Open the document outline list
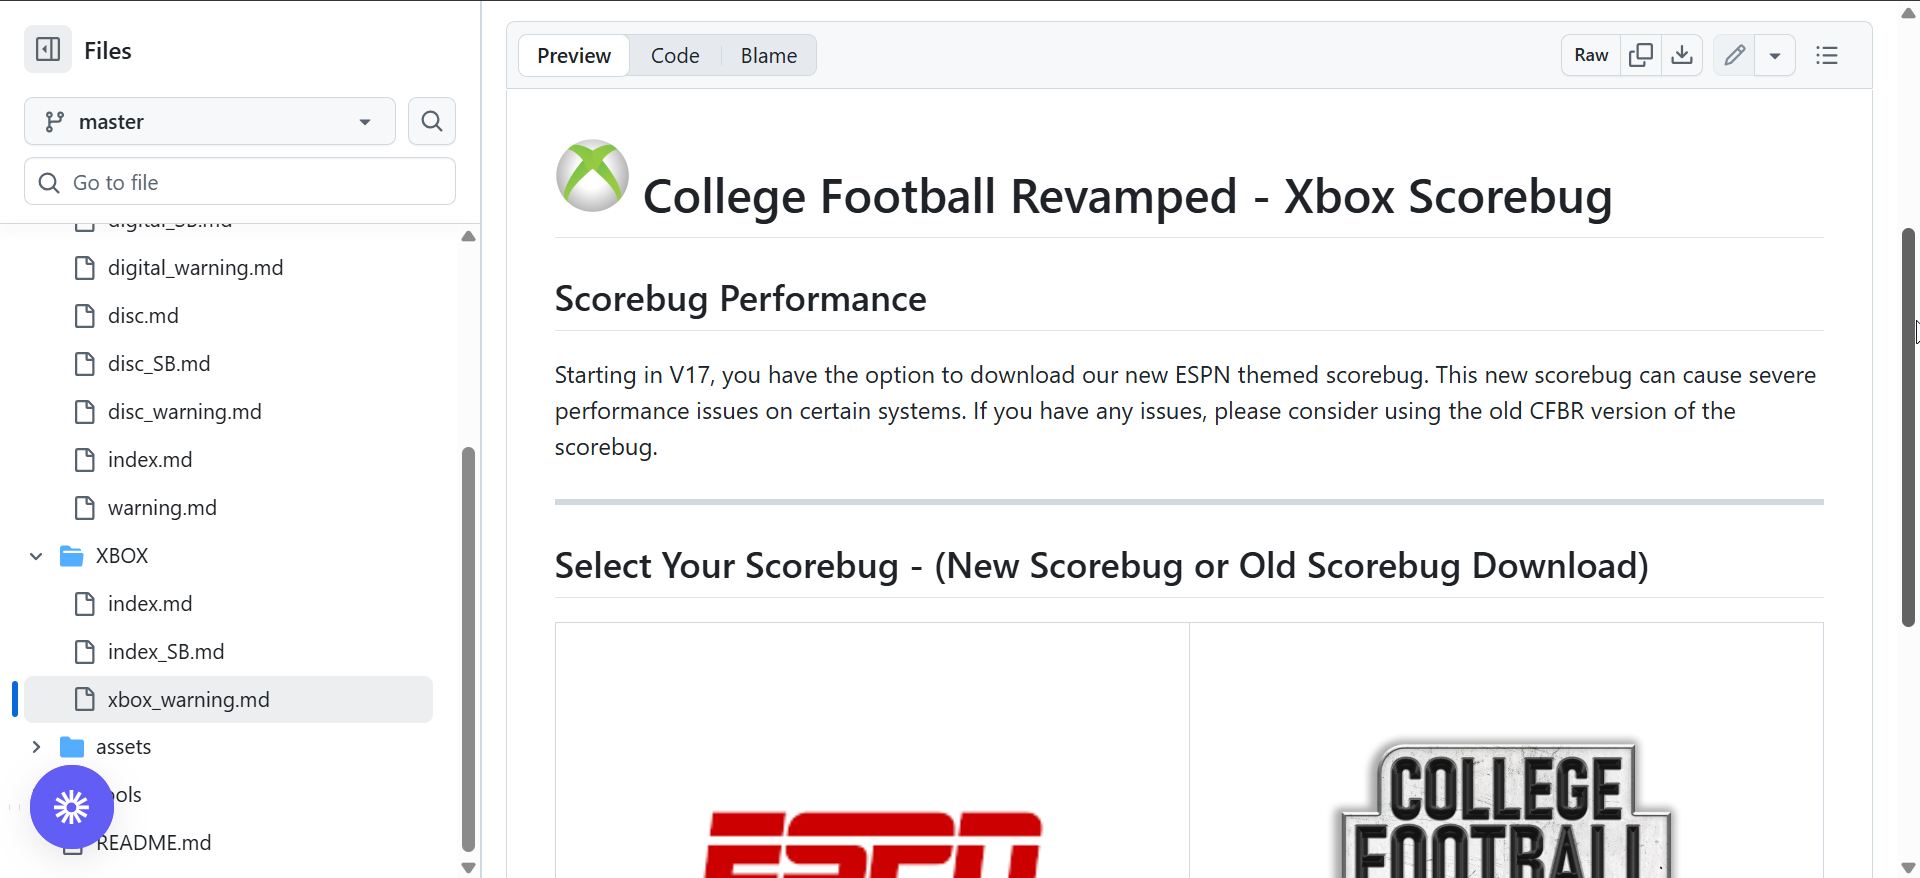The width and height of the screenshot is (1920, 878). (x=1827, y=56)
